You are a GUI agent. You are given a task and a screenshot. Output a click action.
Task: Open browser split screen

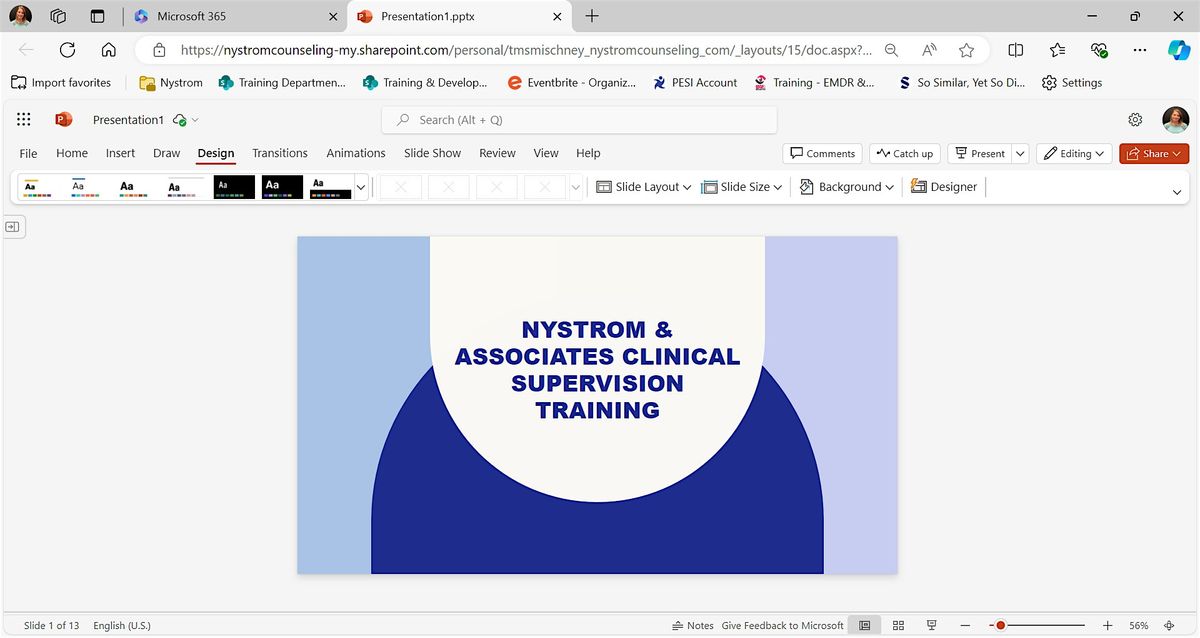(1016, 50)
